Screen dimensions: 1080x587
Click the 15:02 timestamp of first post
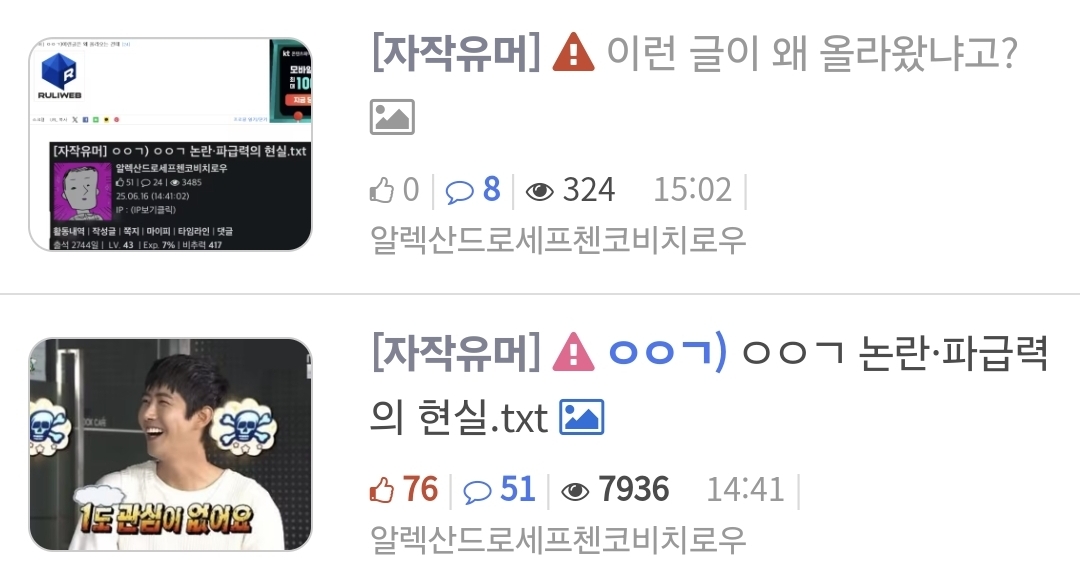click(692, 190)
